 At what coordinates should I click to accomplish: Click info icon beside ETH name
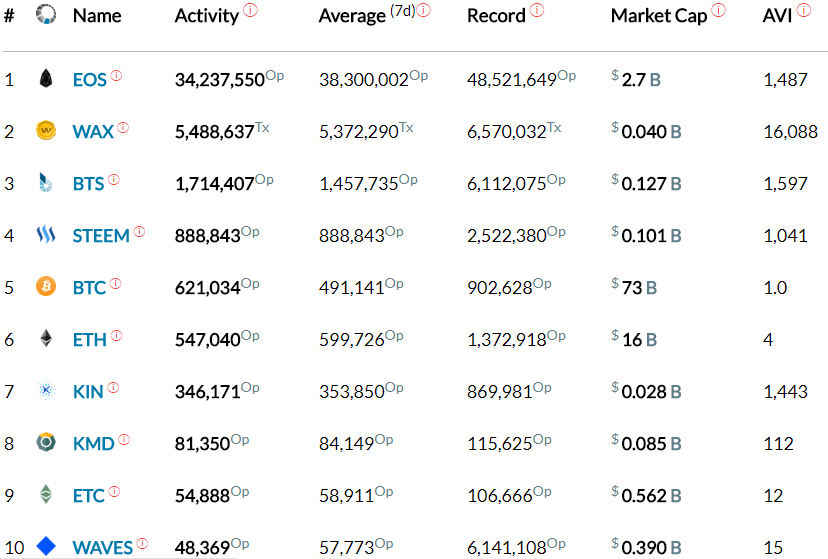(116, 335)
